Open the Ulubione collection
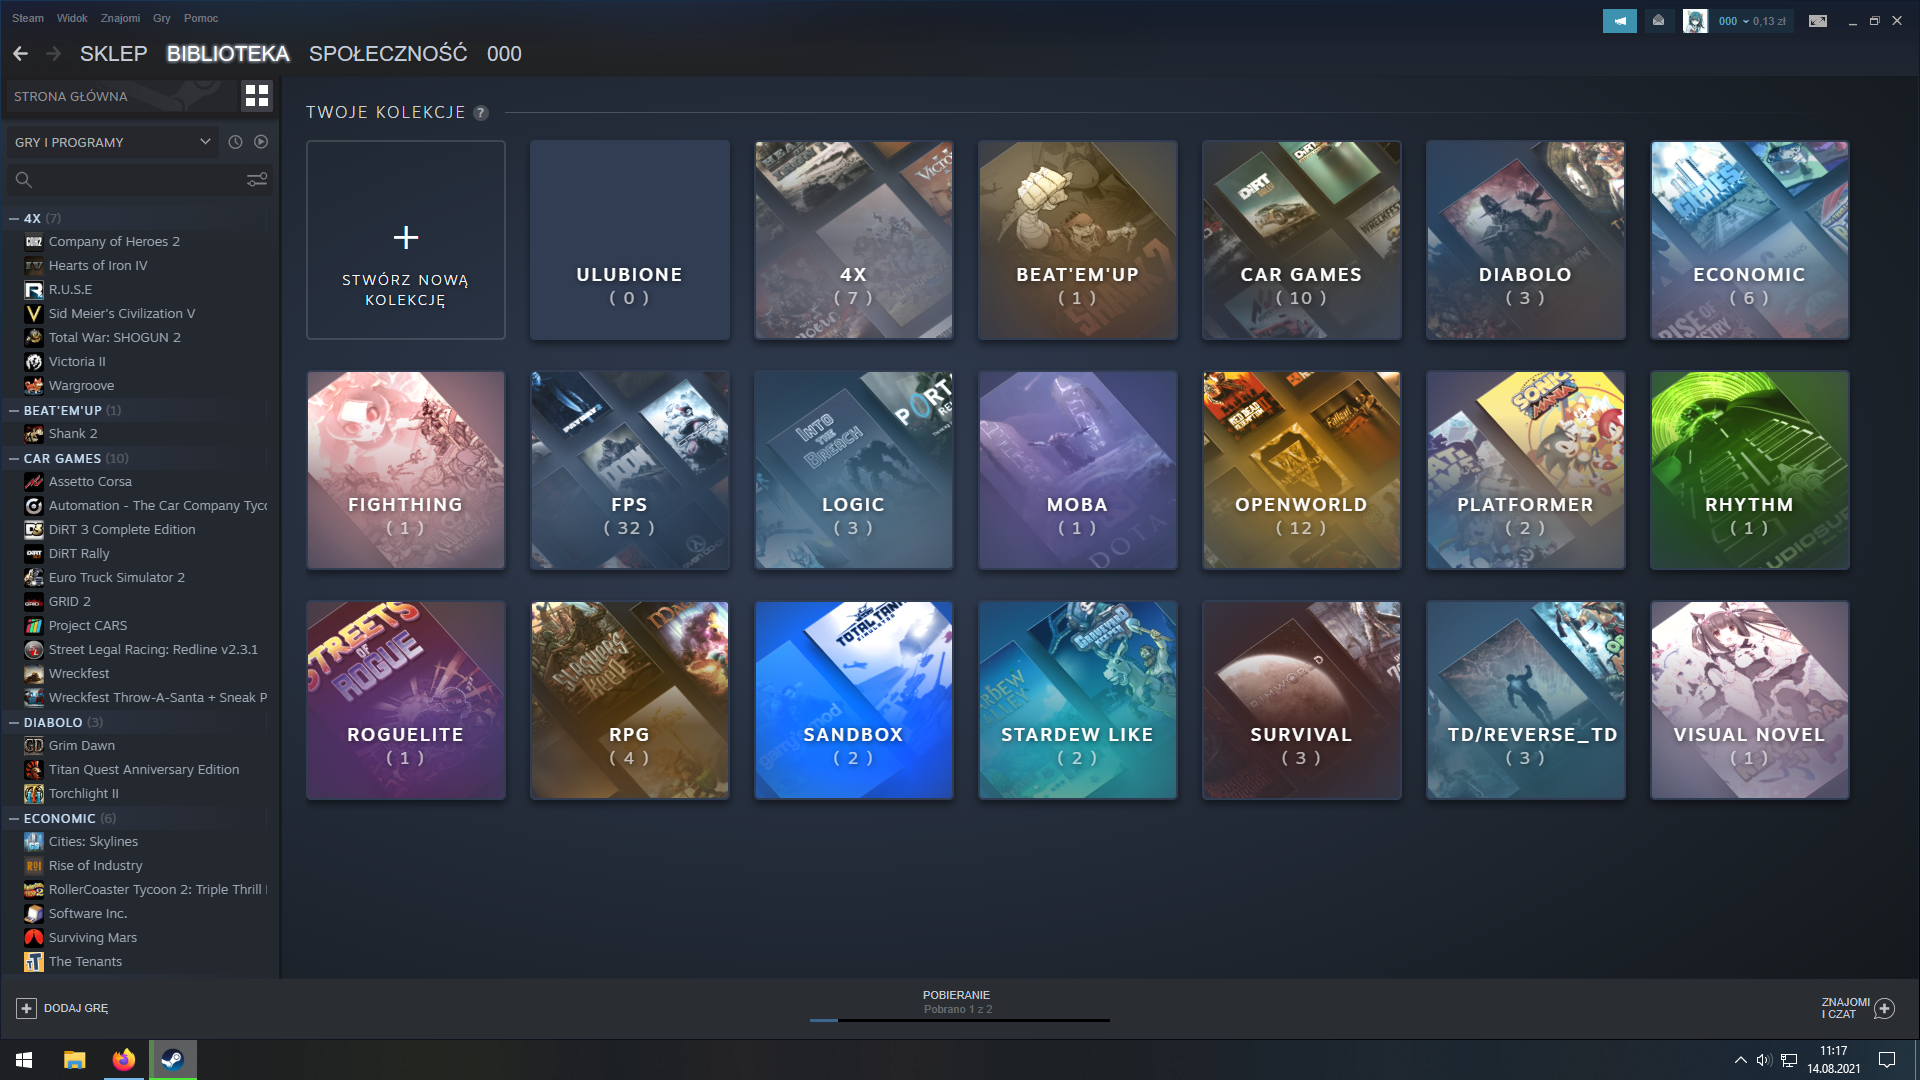 coord(630,240)
